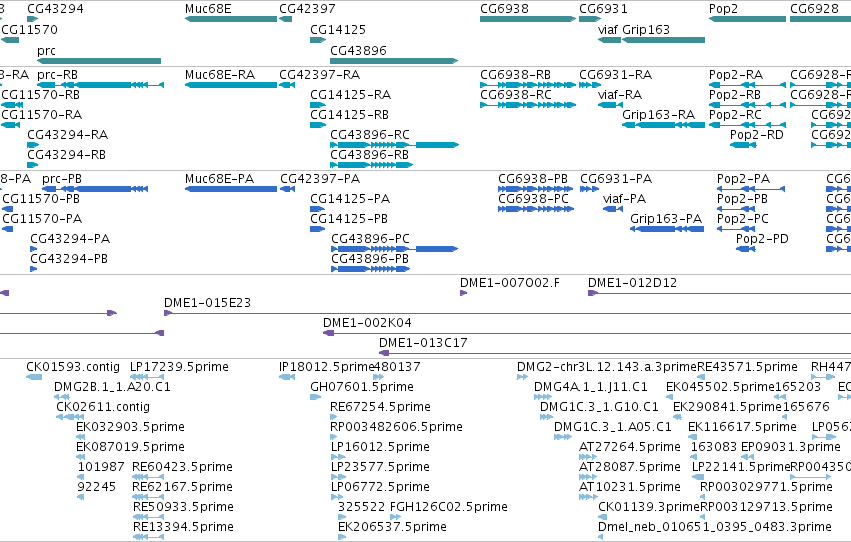Select the CG42397 gene arrow

[285, 19]
